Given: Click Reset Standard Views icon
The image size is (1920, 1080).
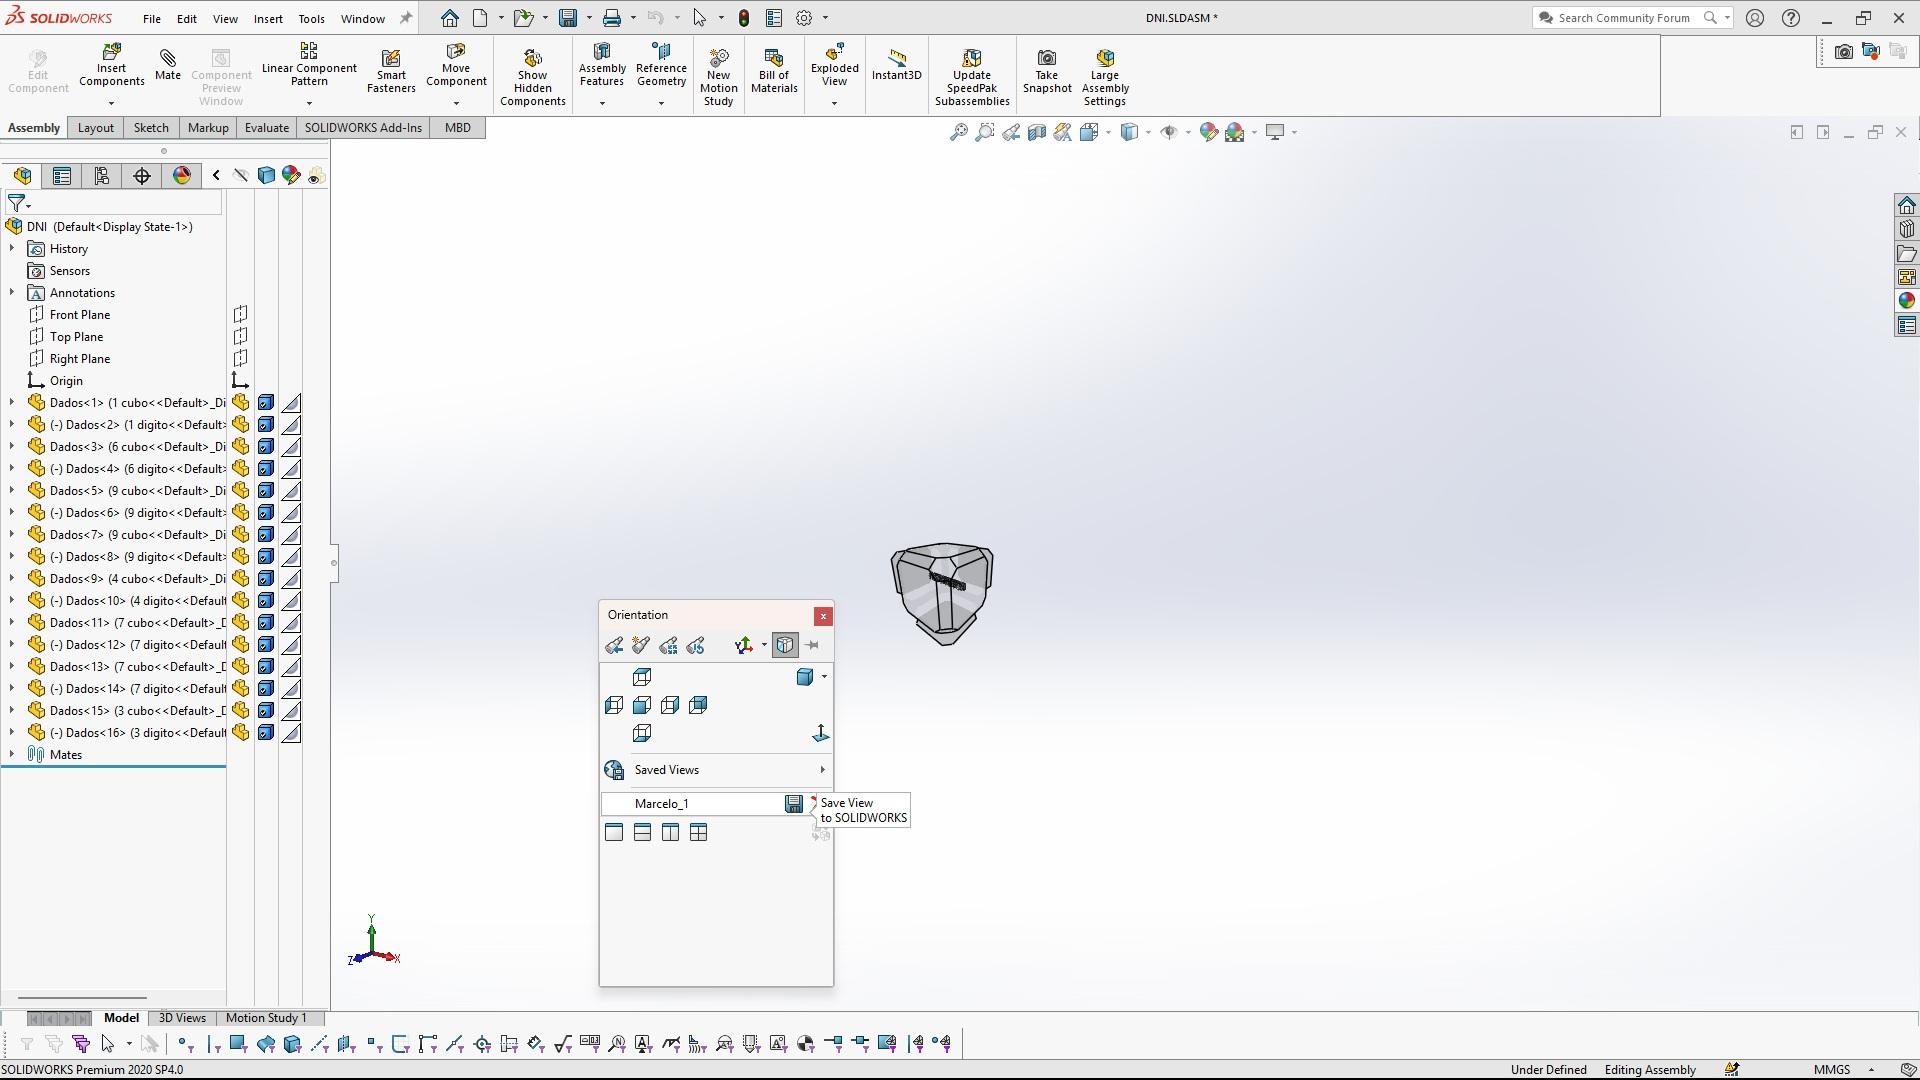Looking at the screenshot, I should [x=695, y=645].
